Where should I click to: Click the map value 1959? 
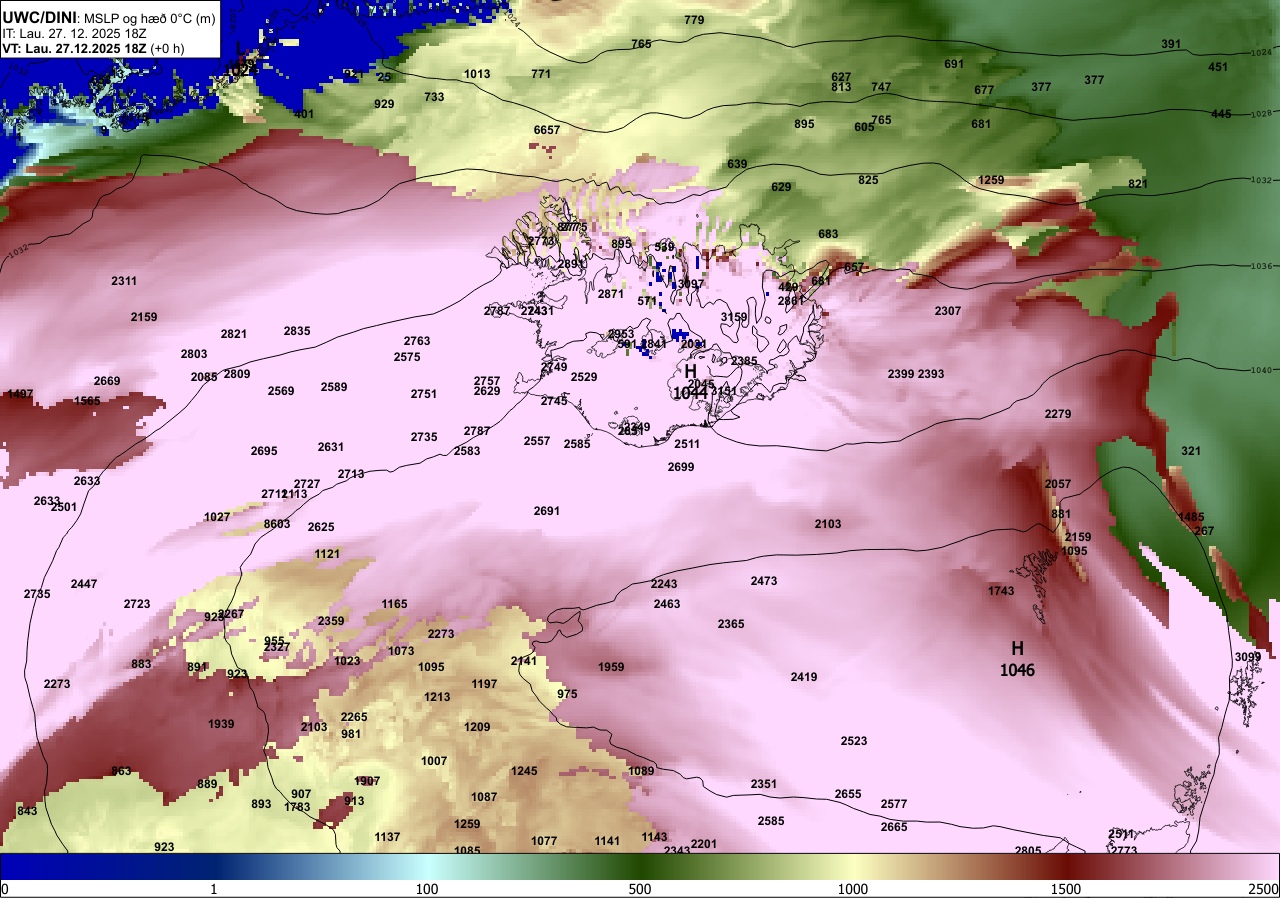[611, 667]
